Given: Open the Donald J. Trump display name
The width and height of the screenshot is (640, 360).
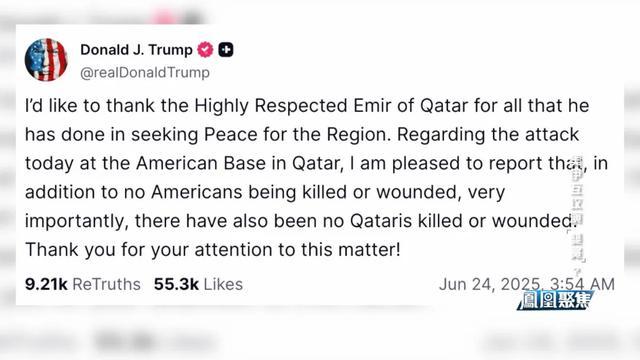Looking at the screenshot, I should point(136,50).
